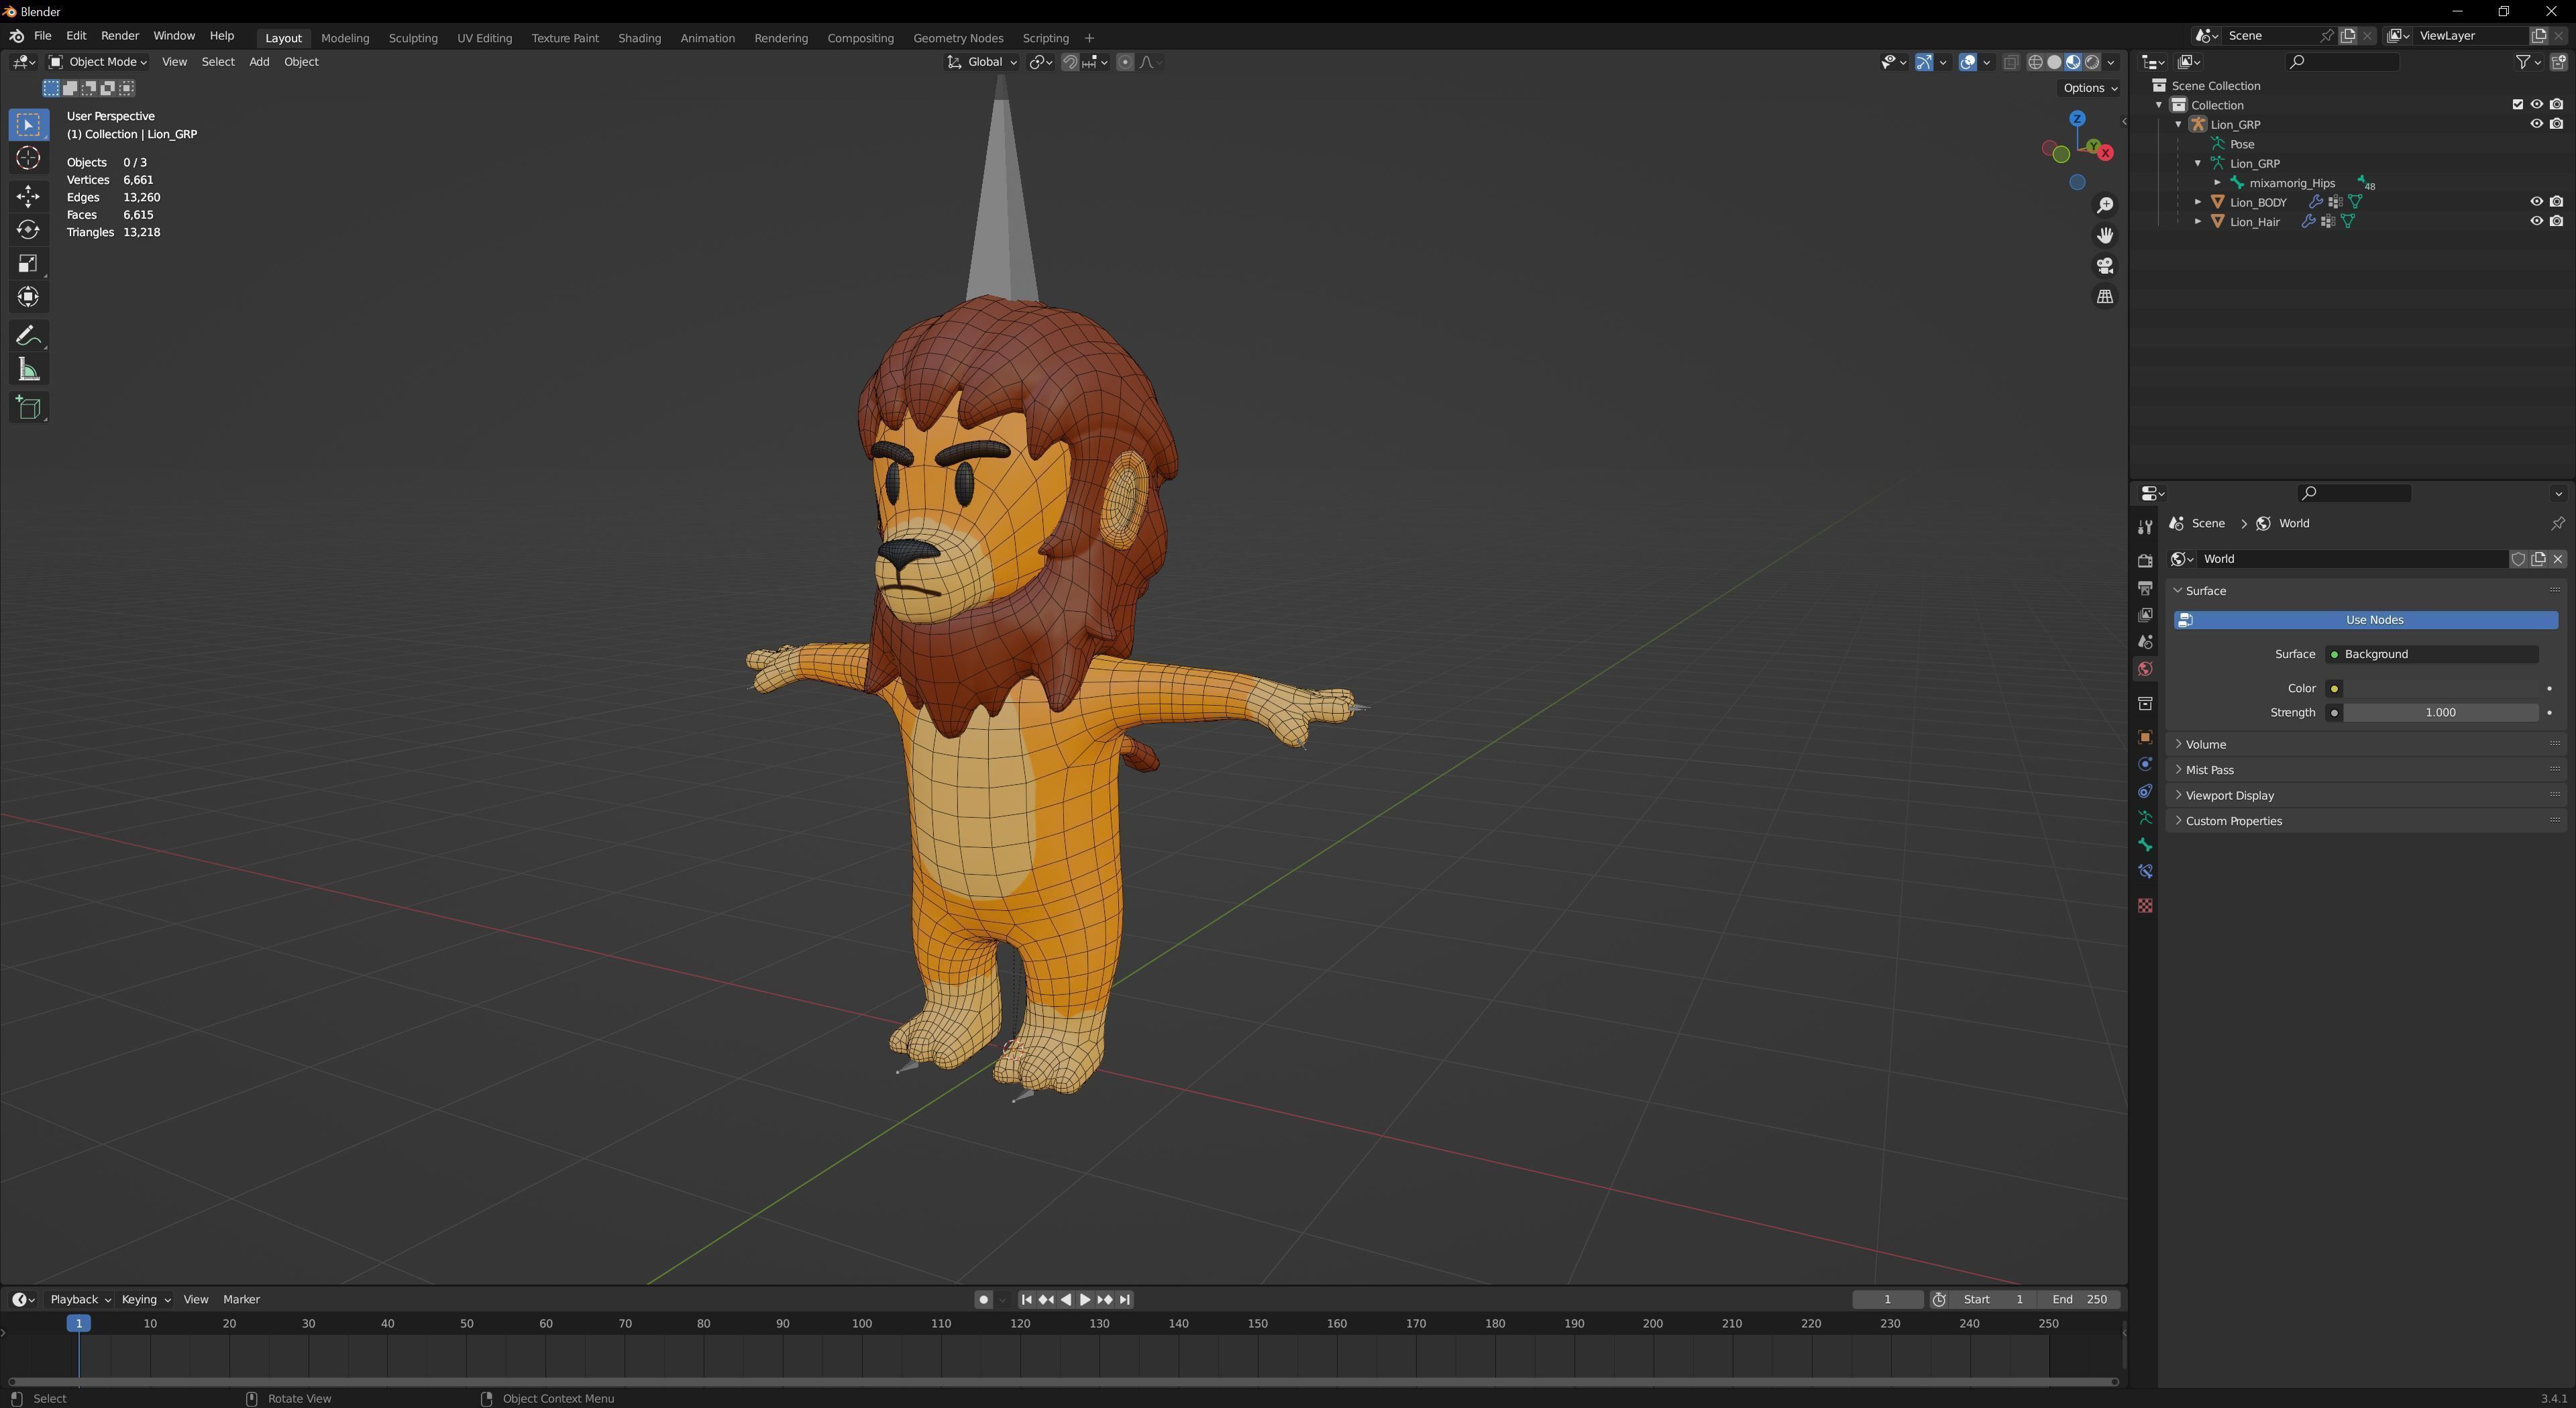Uncheck Collection exclude checkbox
This screenshot has width=2576, height=1408.
(x=2517, y=104)
